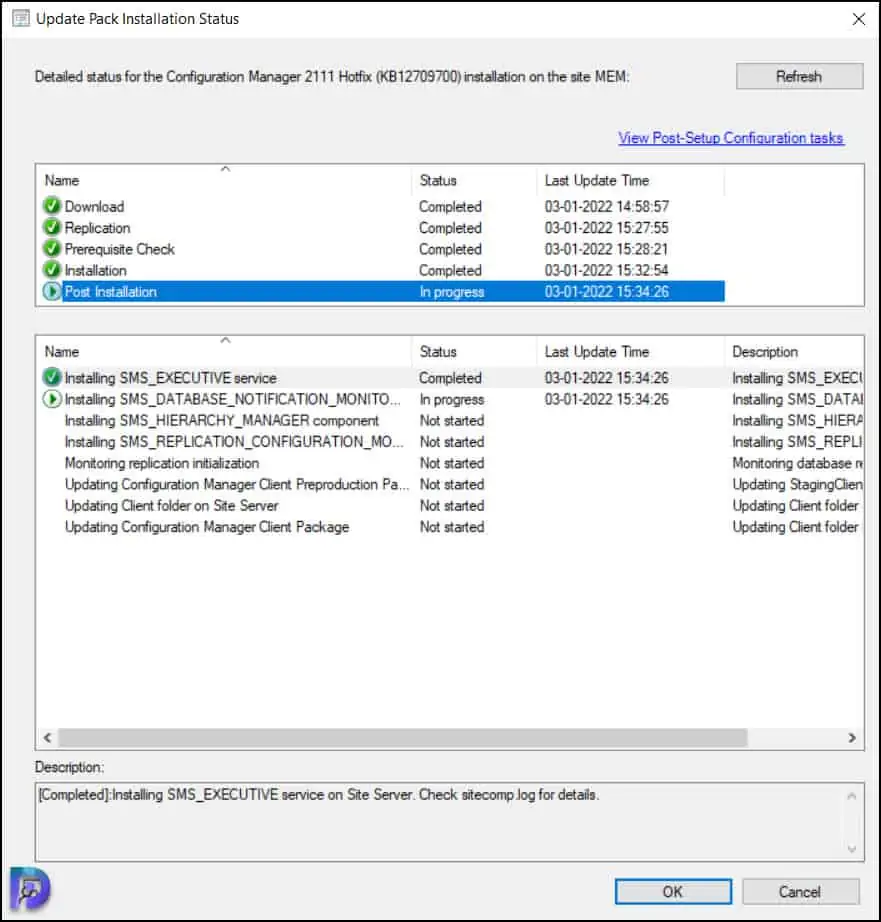Select Updating Configuration Manager Client Preproduction row

point(452,485)
